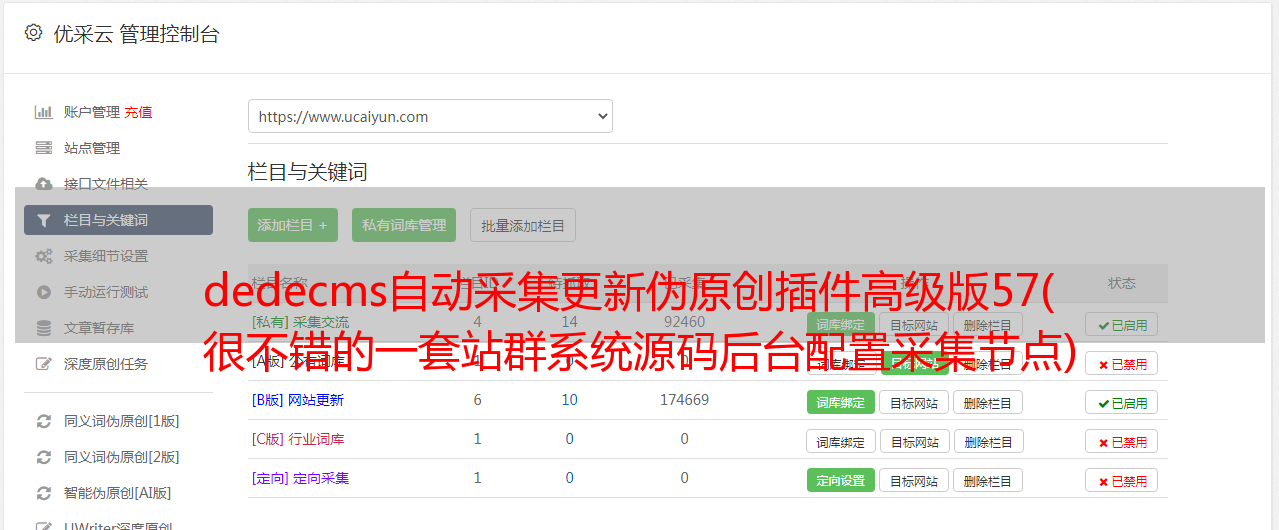
Task: Toggle 已启用 status of 网站更新 row
Action: [1122, 402]
